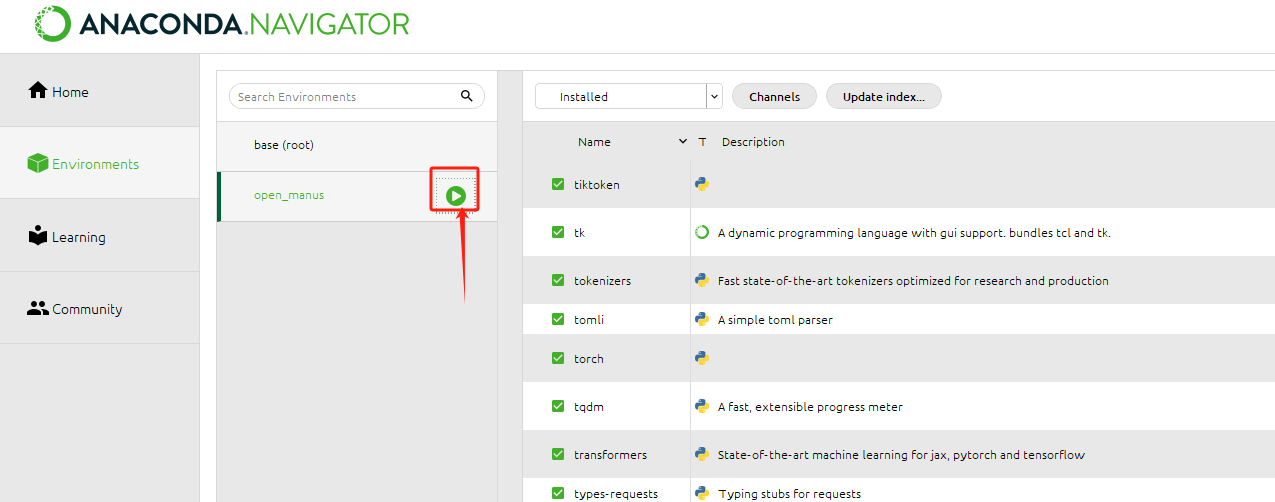Click the types-requests package name
Image resolution: width=1275 pixels, height=502 pixels.
click(615, 494)
